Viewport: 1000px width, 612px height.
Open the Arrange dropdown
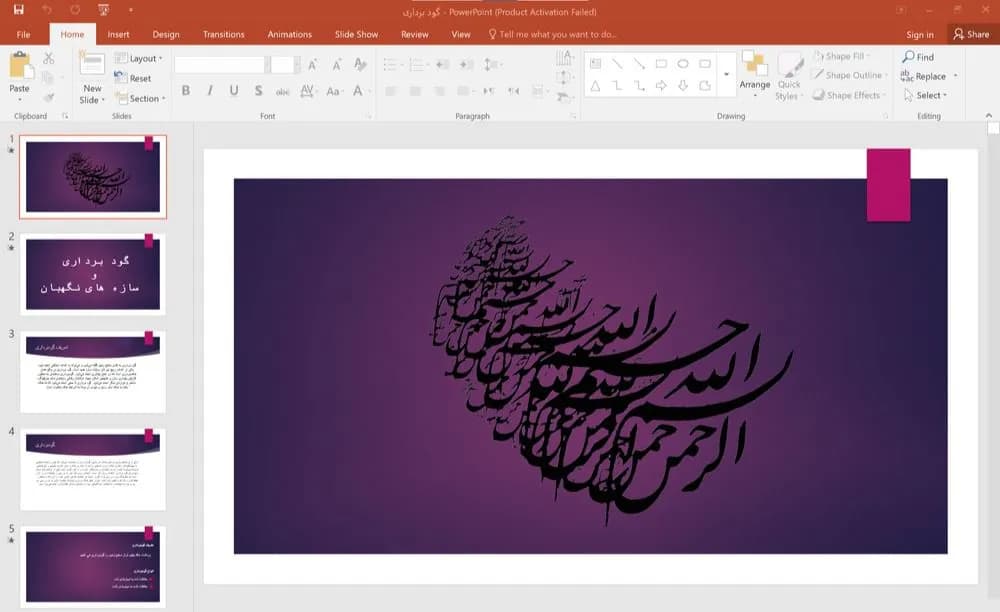coord(755,75)
